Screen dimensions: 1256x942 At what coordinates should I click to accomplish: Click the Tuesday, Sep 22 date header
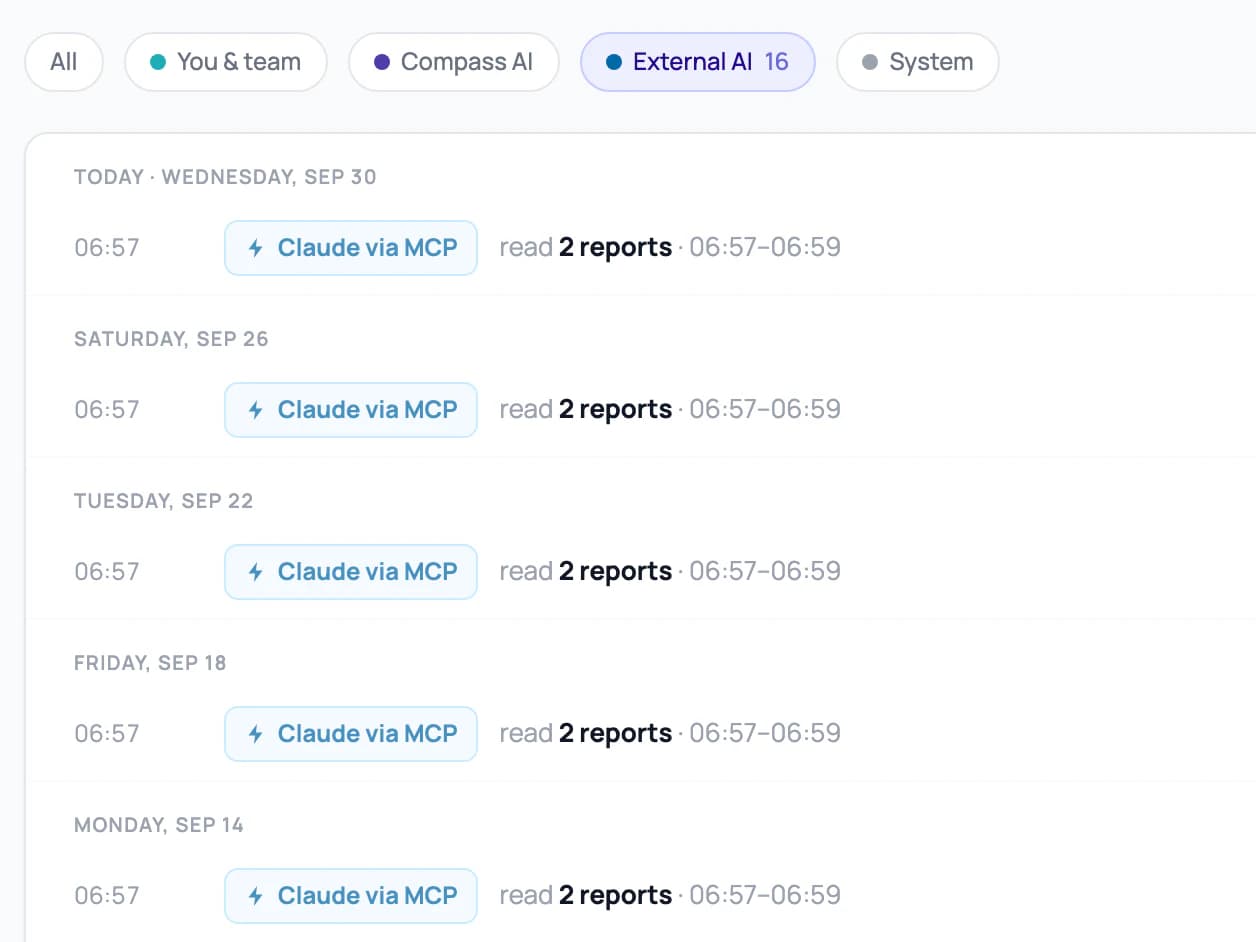(x=164, y=501)
